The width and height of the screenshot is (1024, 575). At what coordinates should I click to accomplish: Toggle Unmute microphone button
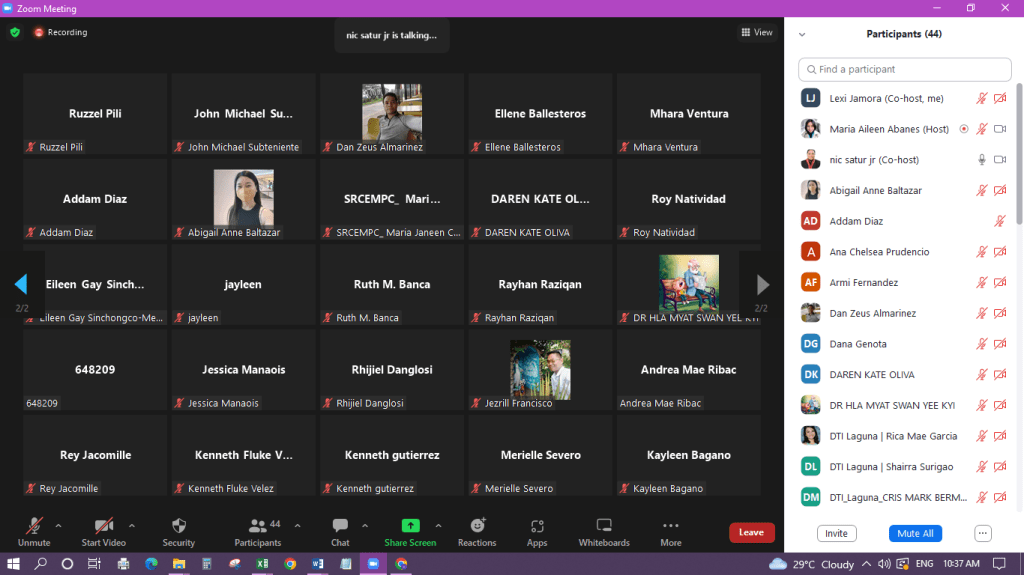pyautogui.click(x=34, y=526)
